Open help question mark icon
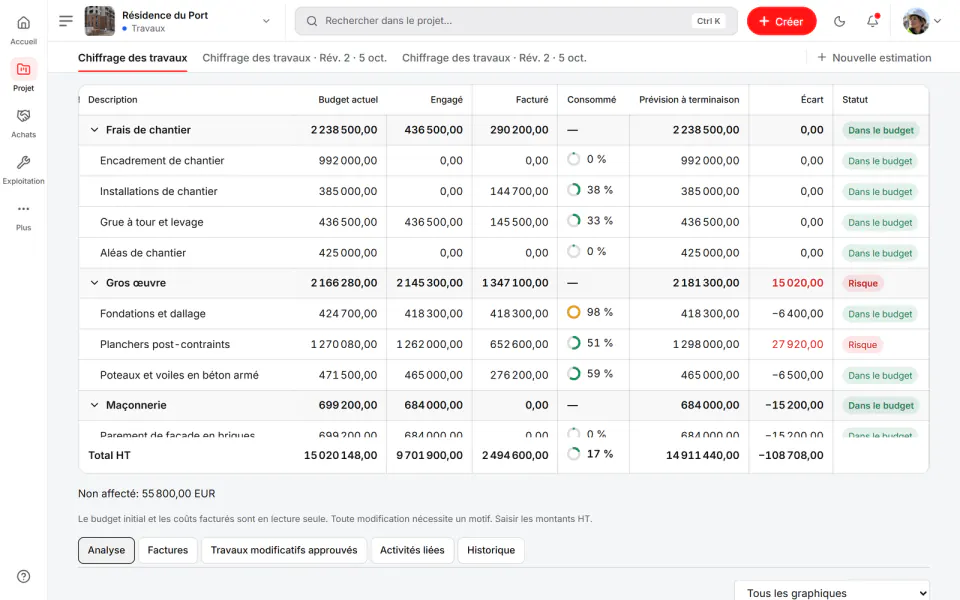The width and height of the screenshot is (960, 600). tap(23, 576)
